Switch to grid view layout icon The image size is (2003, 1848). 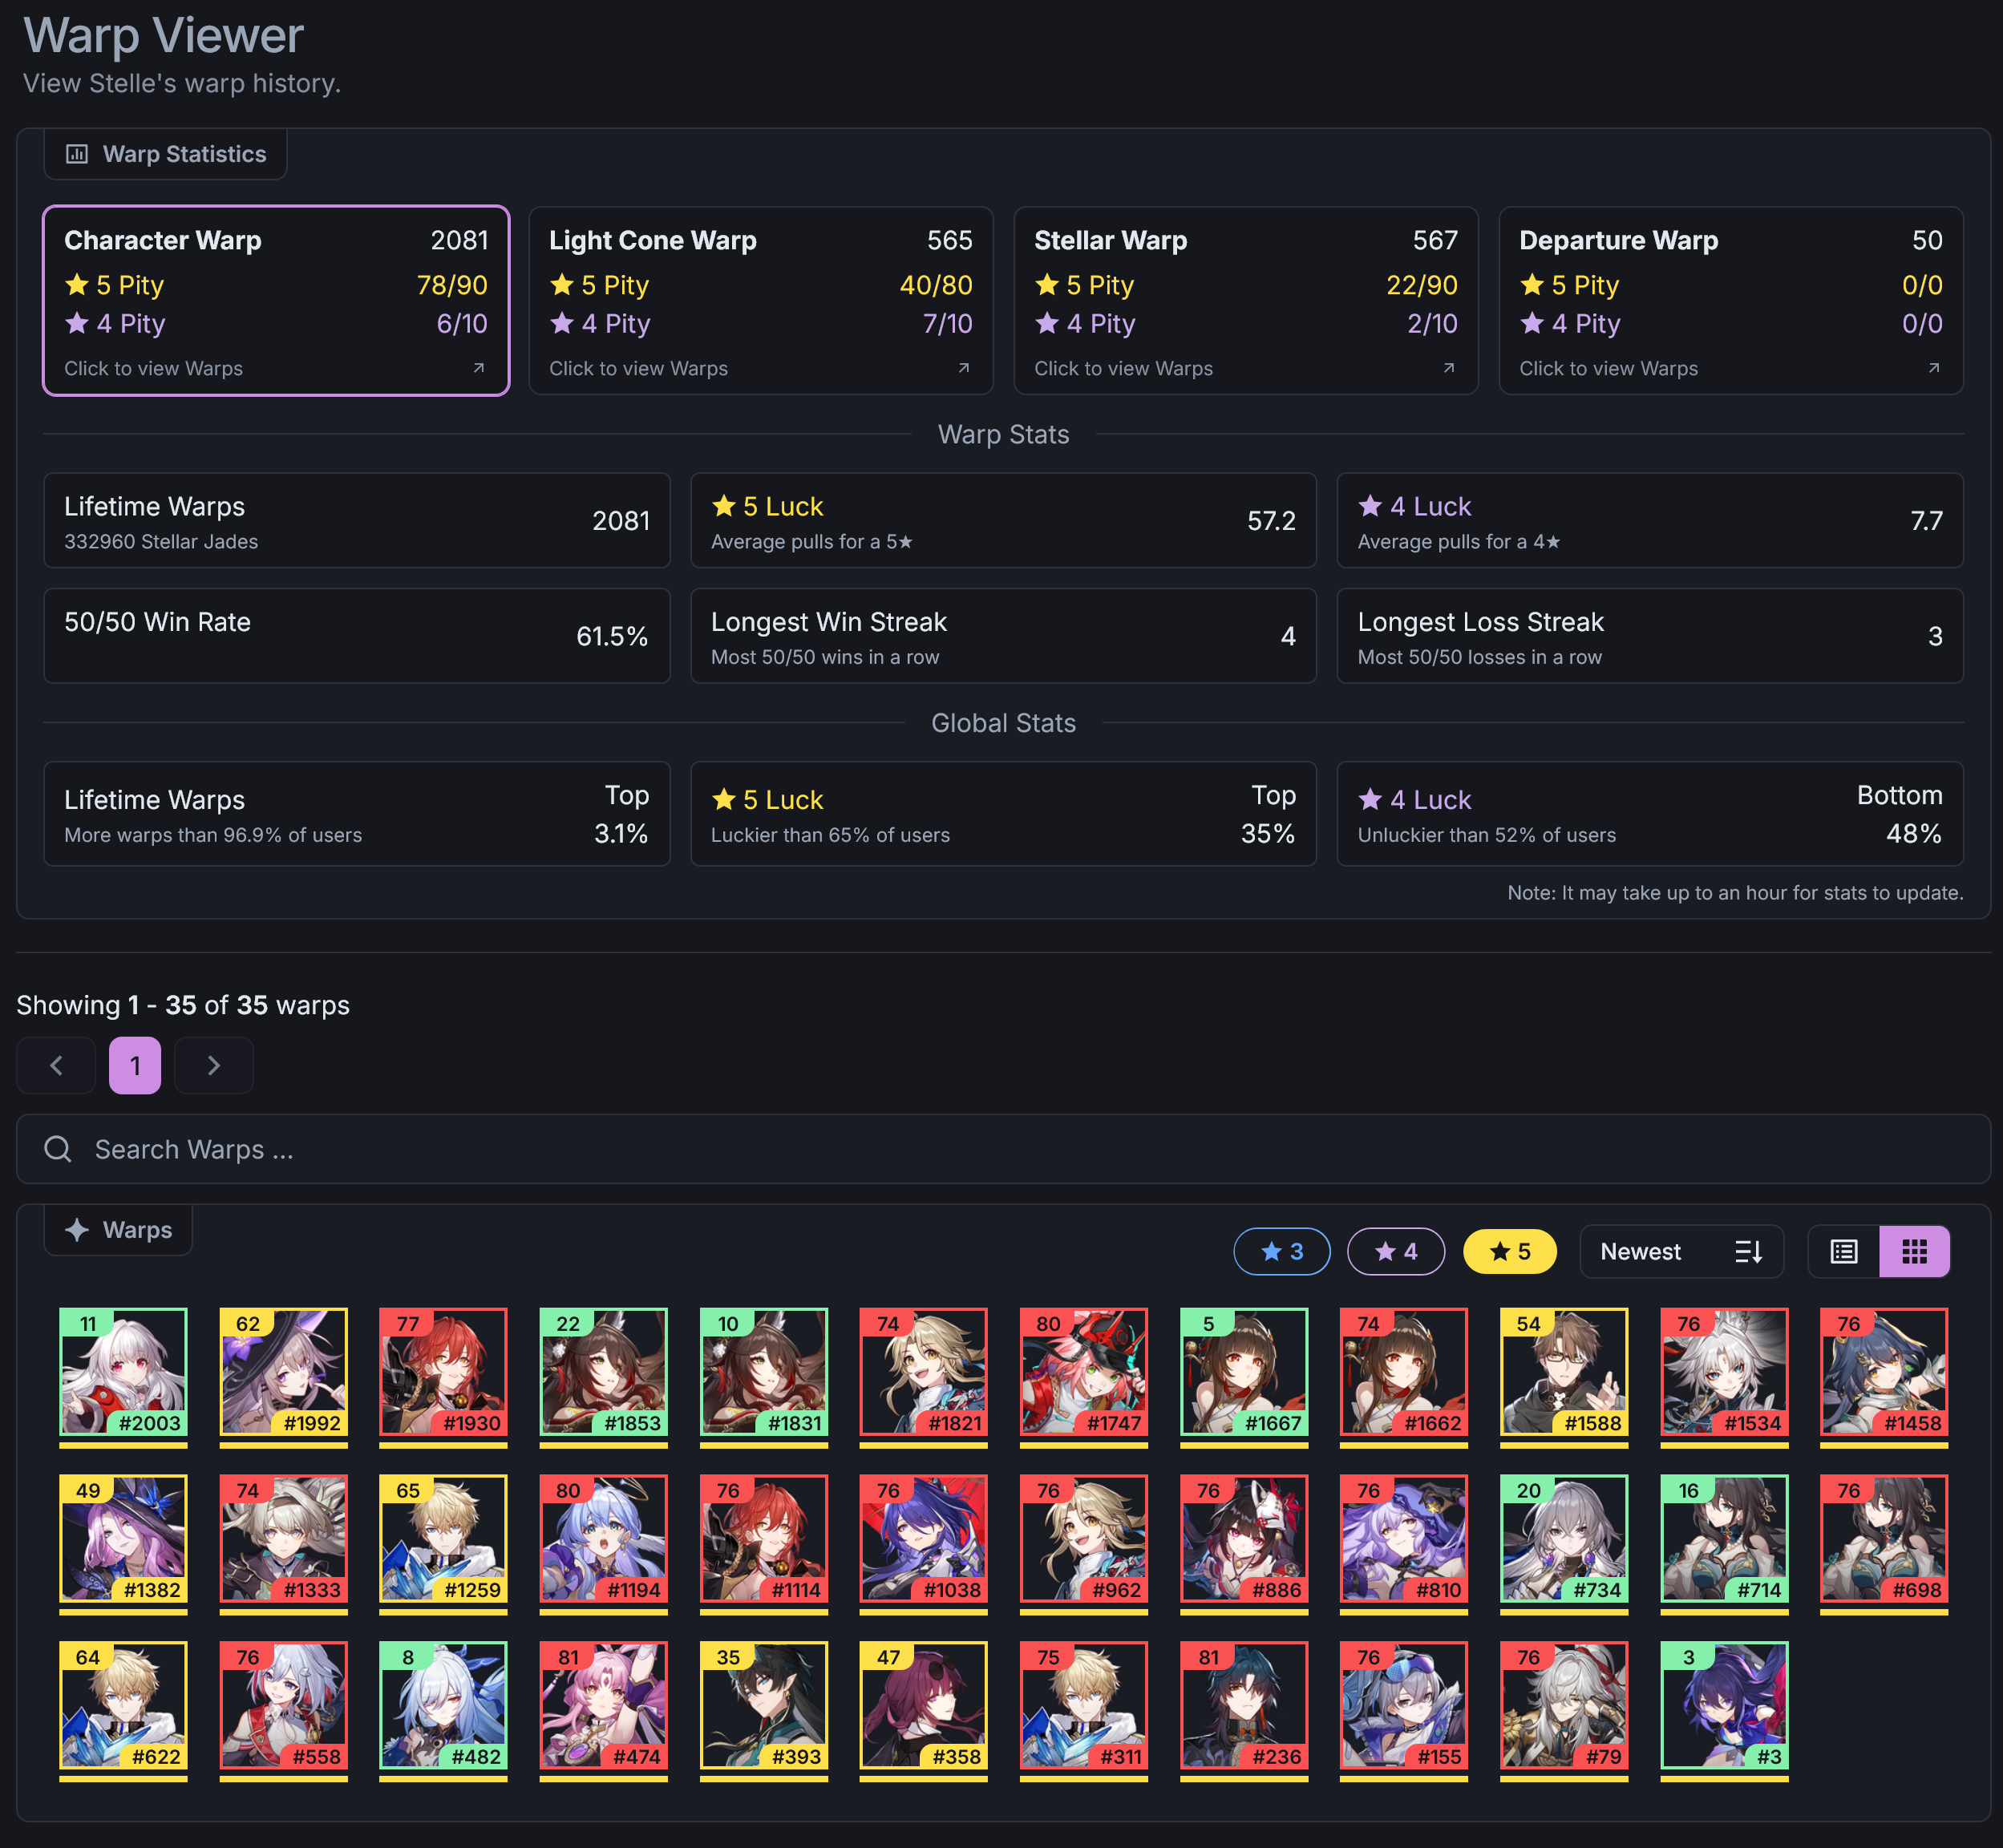point(1914,1251)
